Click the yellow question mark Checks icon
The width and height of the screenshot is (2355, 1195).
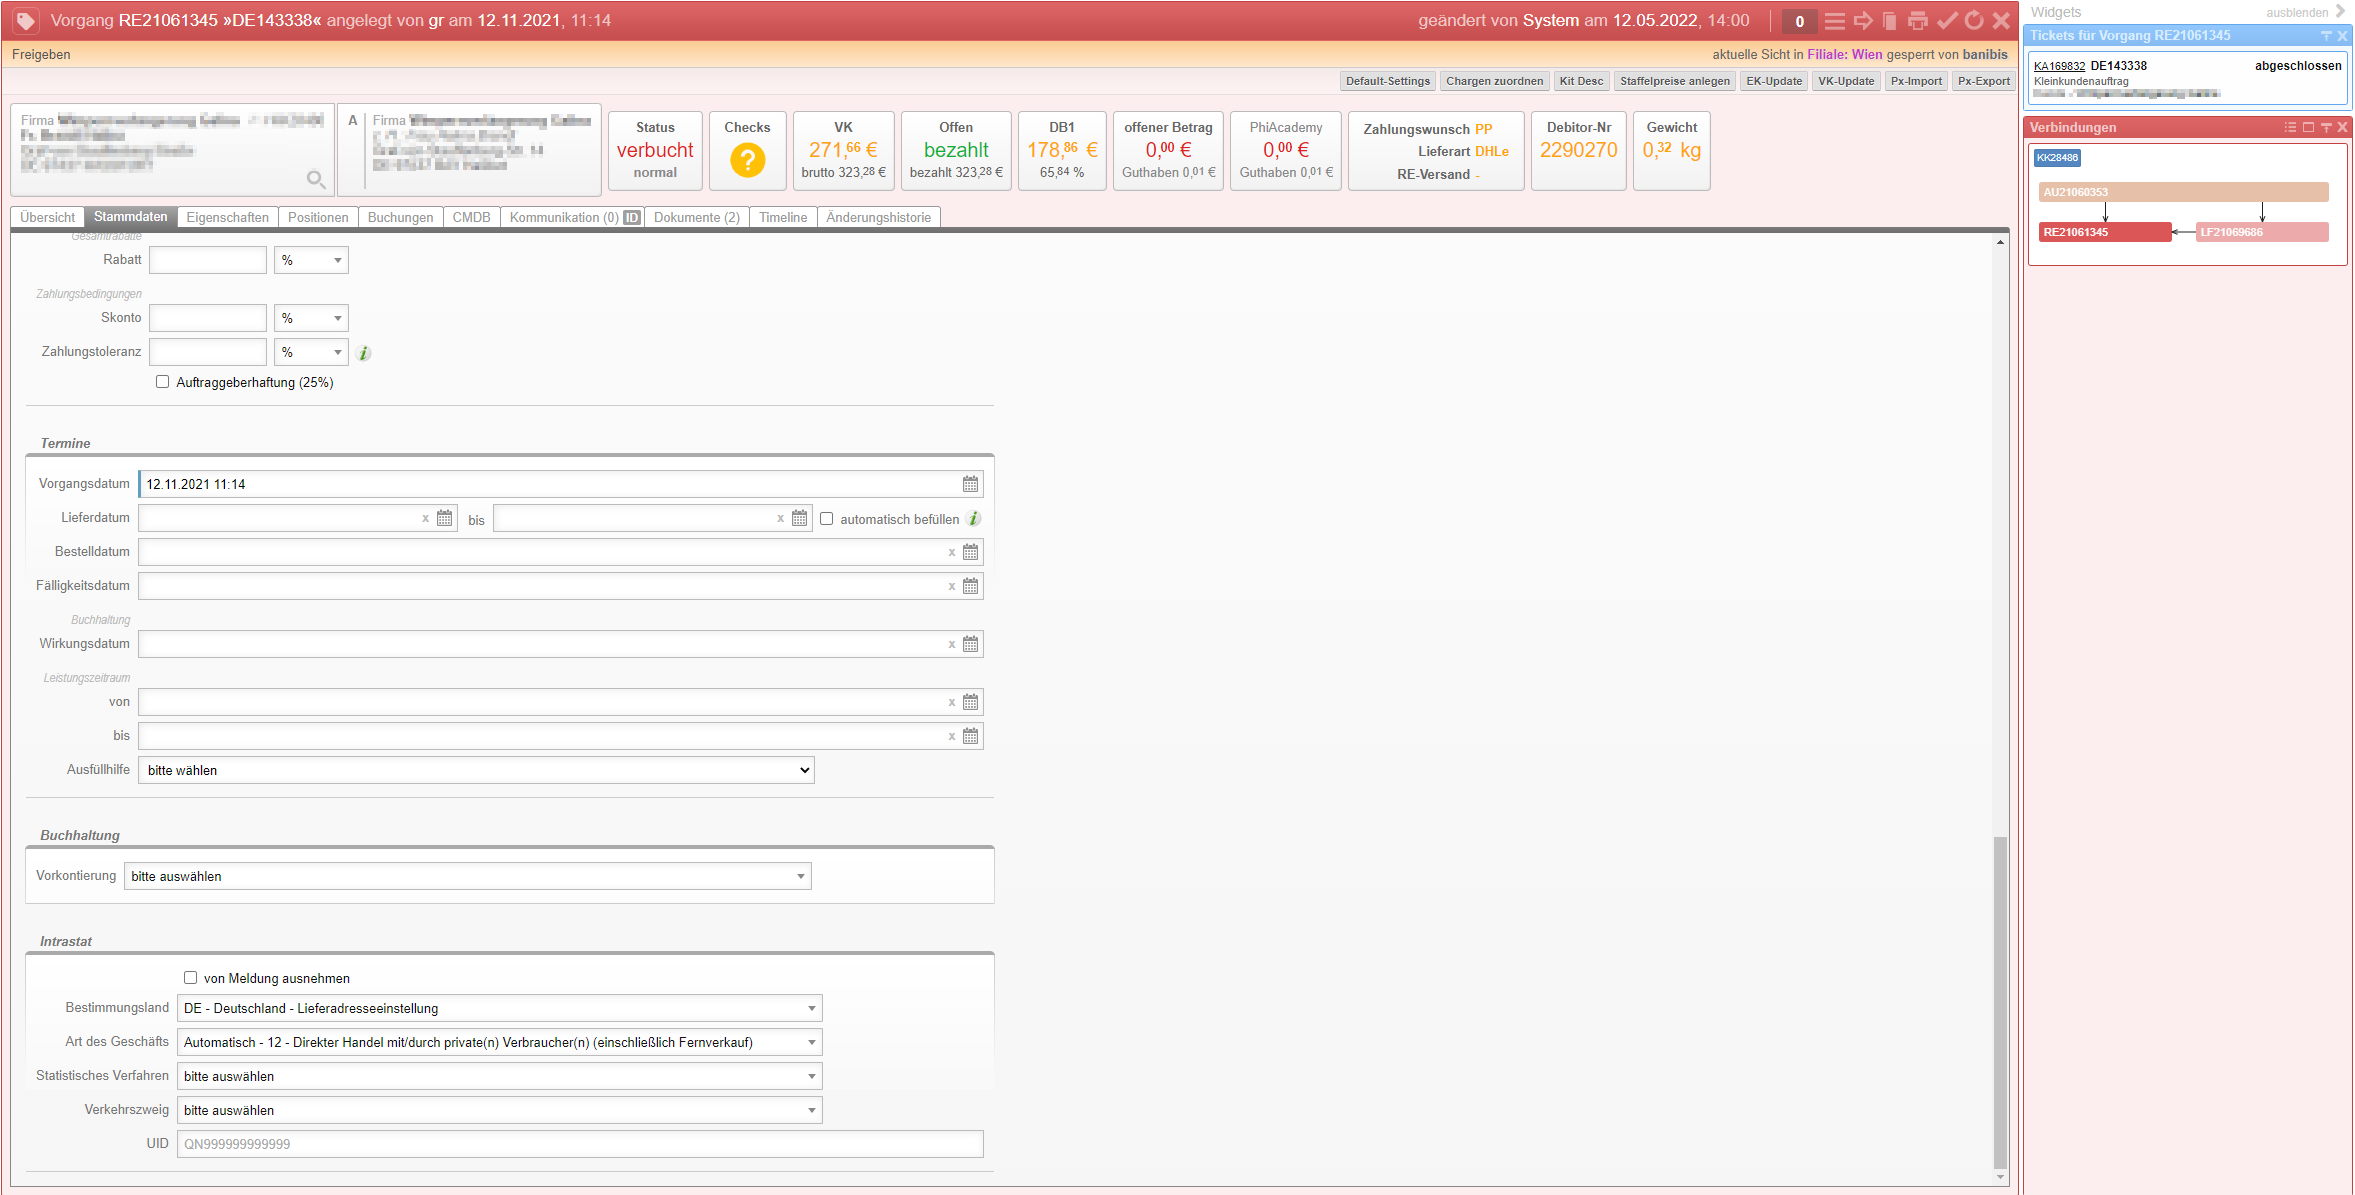747,160
